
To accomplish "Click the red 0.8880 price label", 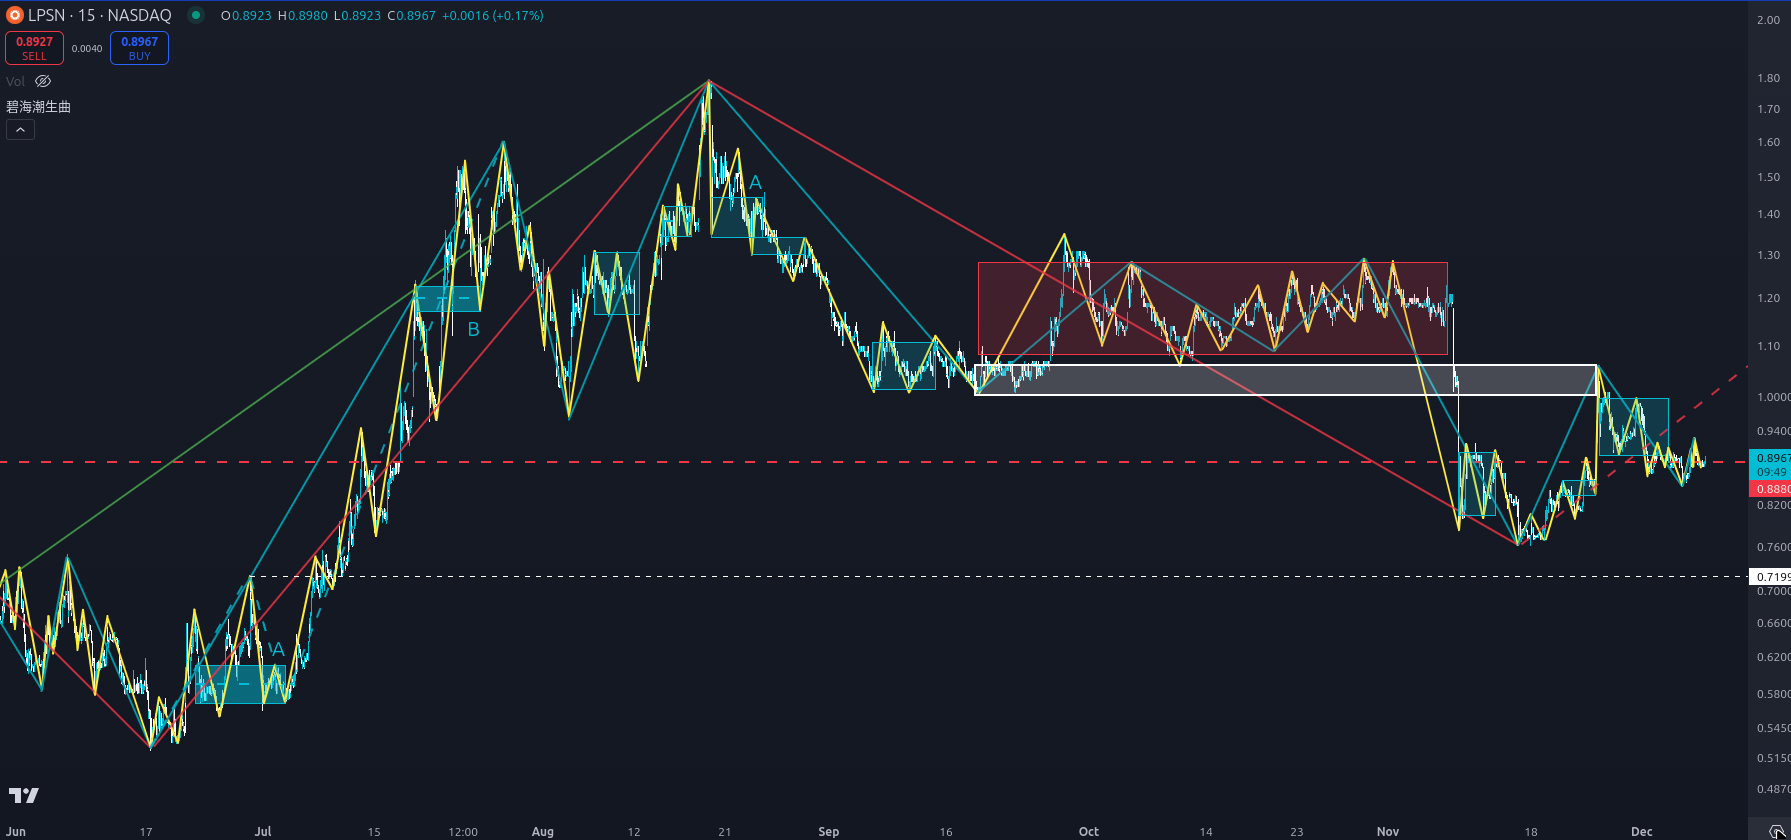I will [x=1771, y=489].
